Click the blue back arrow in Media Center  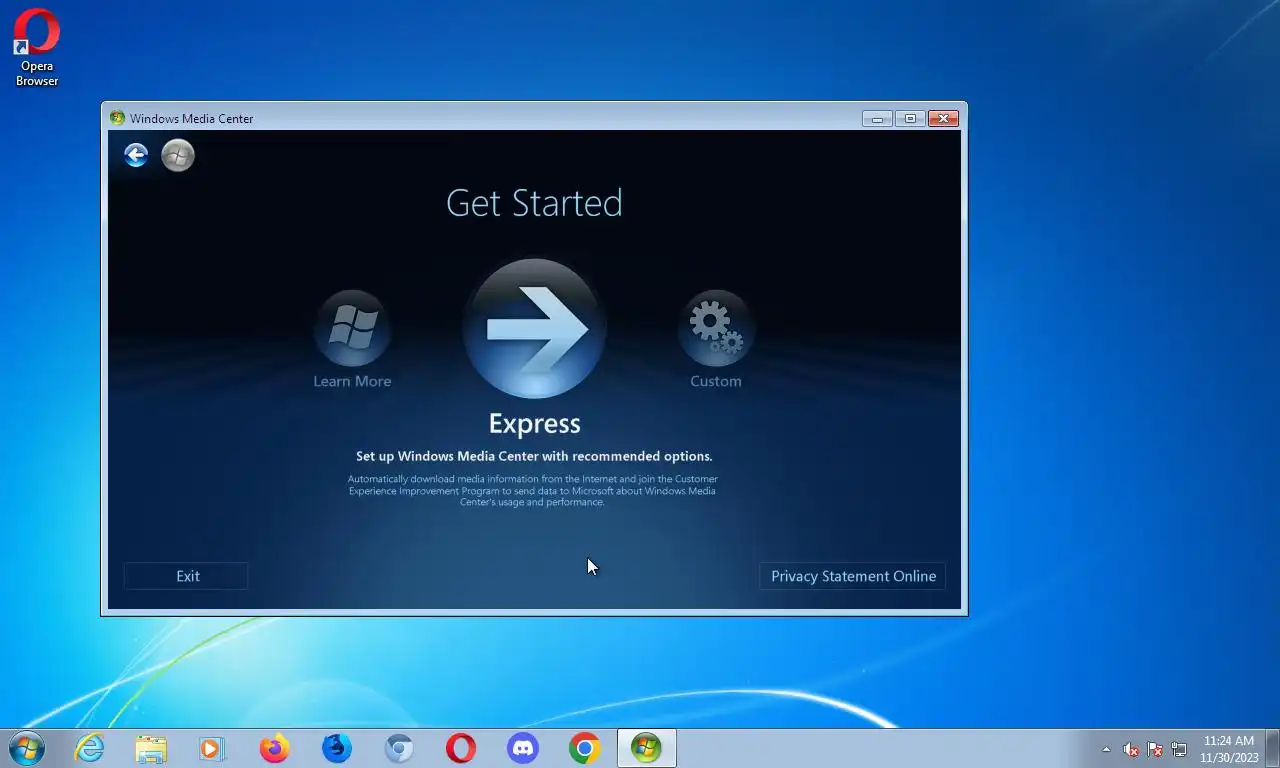click(136, 155)
